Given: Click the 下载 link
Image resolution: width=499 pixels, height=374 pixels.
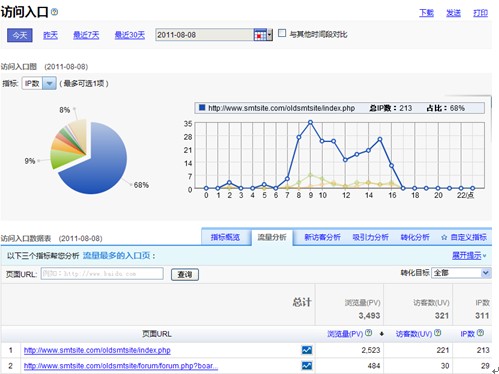Looking at the screenshot, I should tap(426, 13).
